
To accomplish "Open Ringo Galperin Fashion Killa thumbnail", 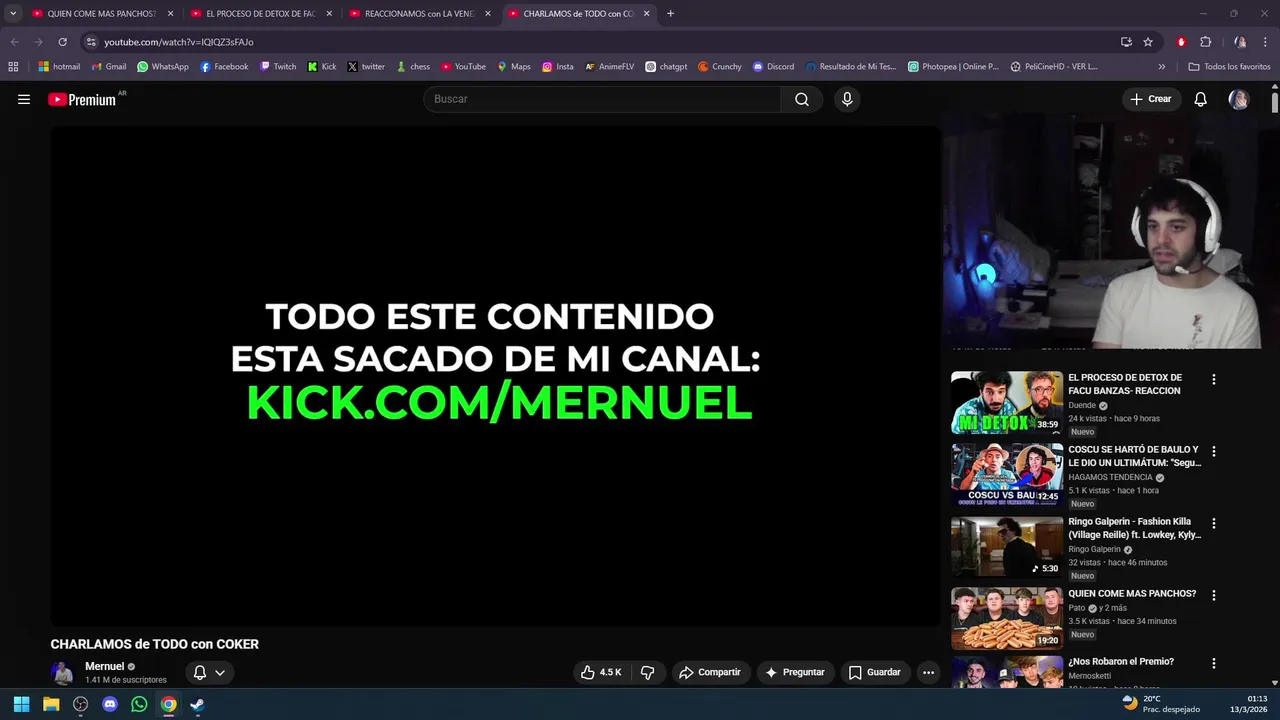I will tap(1007, 546).
